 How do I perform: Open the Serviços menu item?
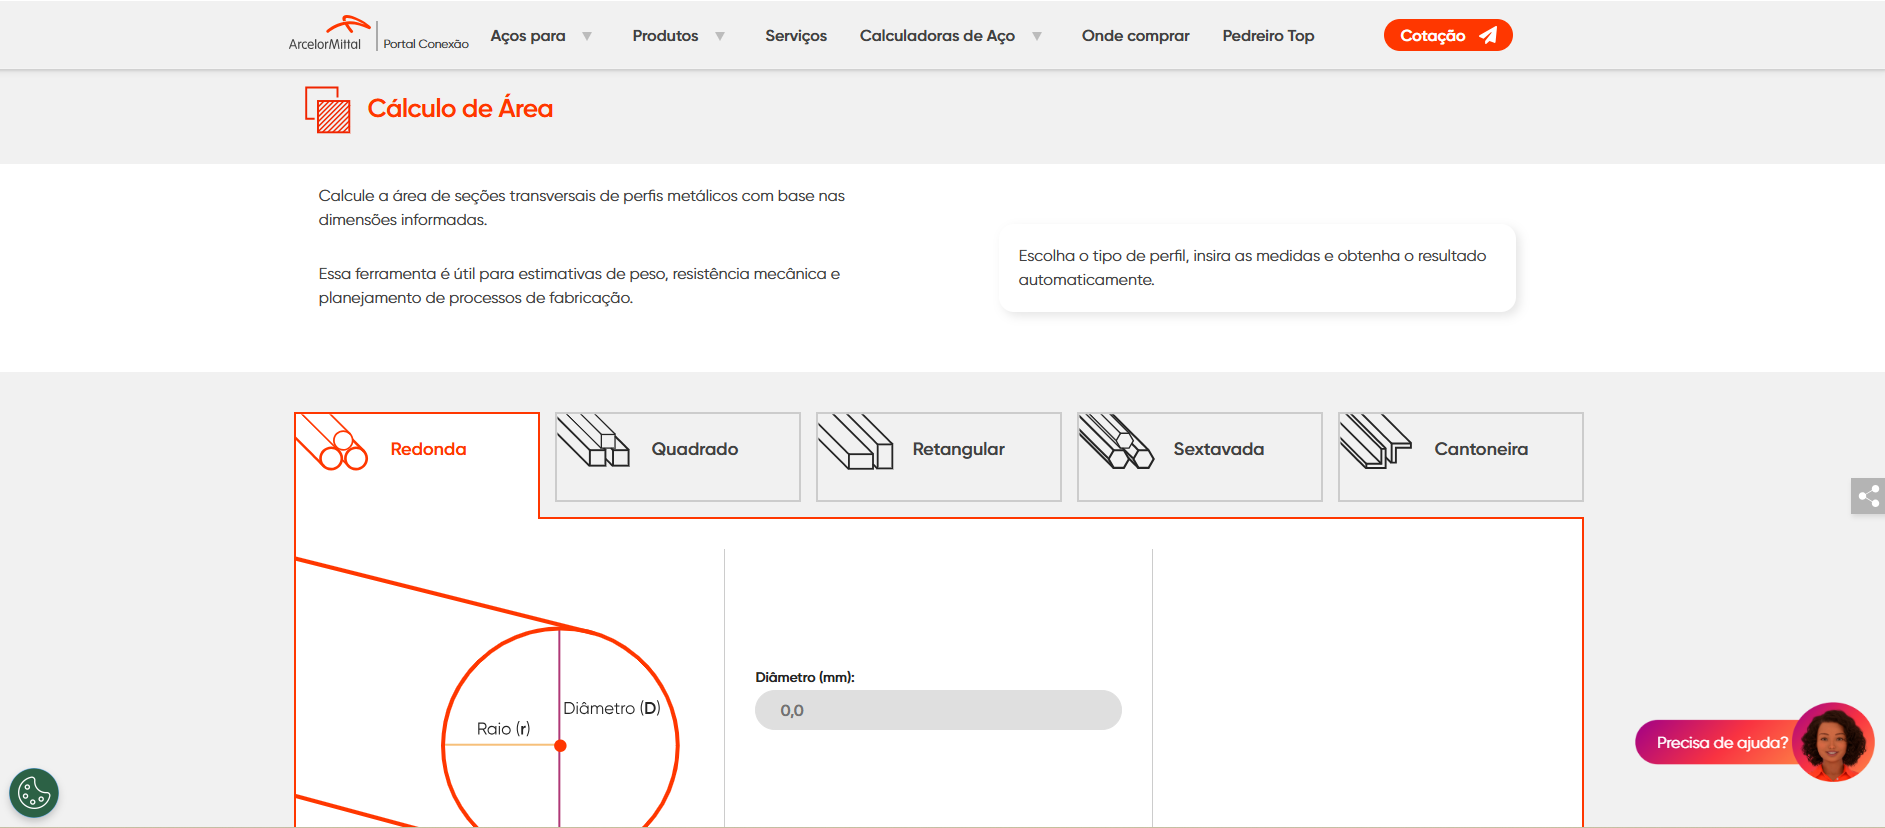click(x=796, y=36)
